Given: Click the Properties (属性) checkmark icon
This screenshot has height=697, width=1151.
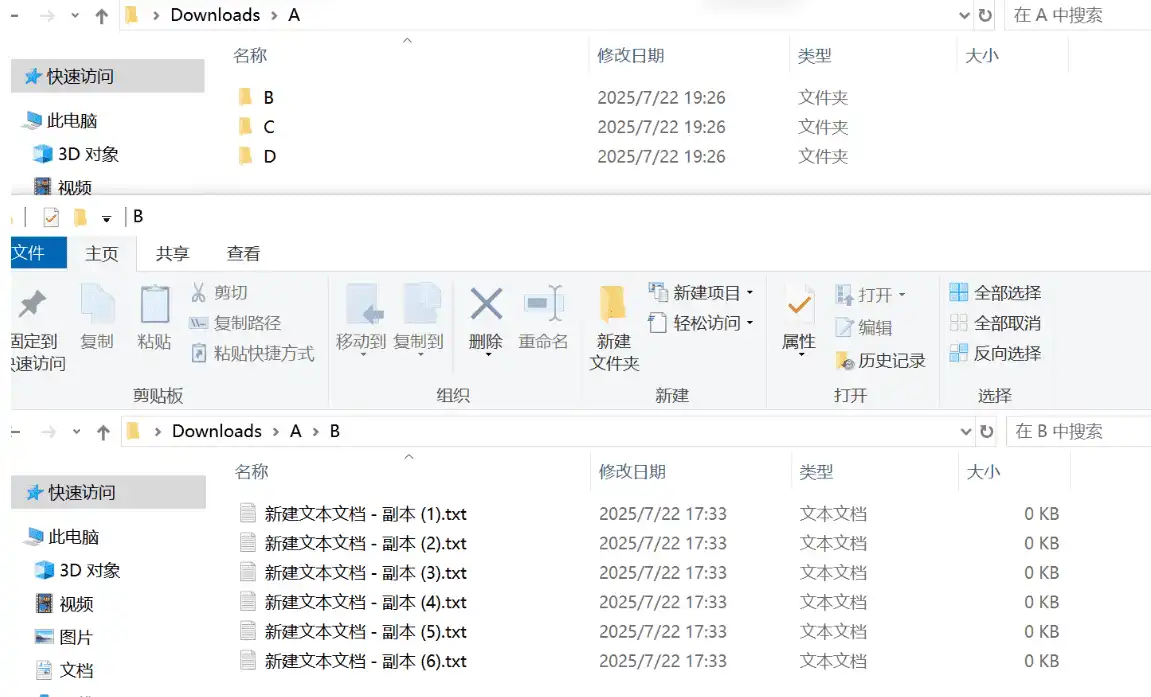Looking at the screenshot, I should coord(799,304).
